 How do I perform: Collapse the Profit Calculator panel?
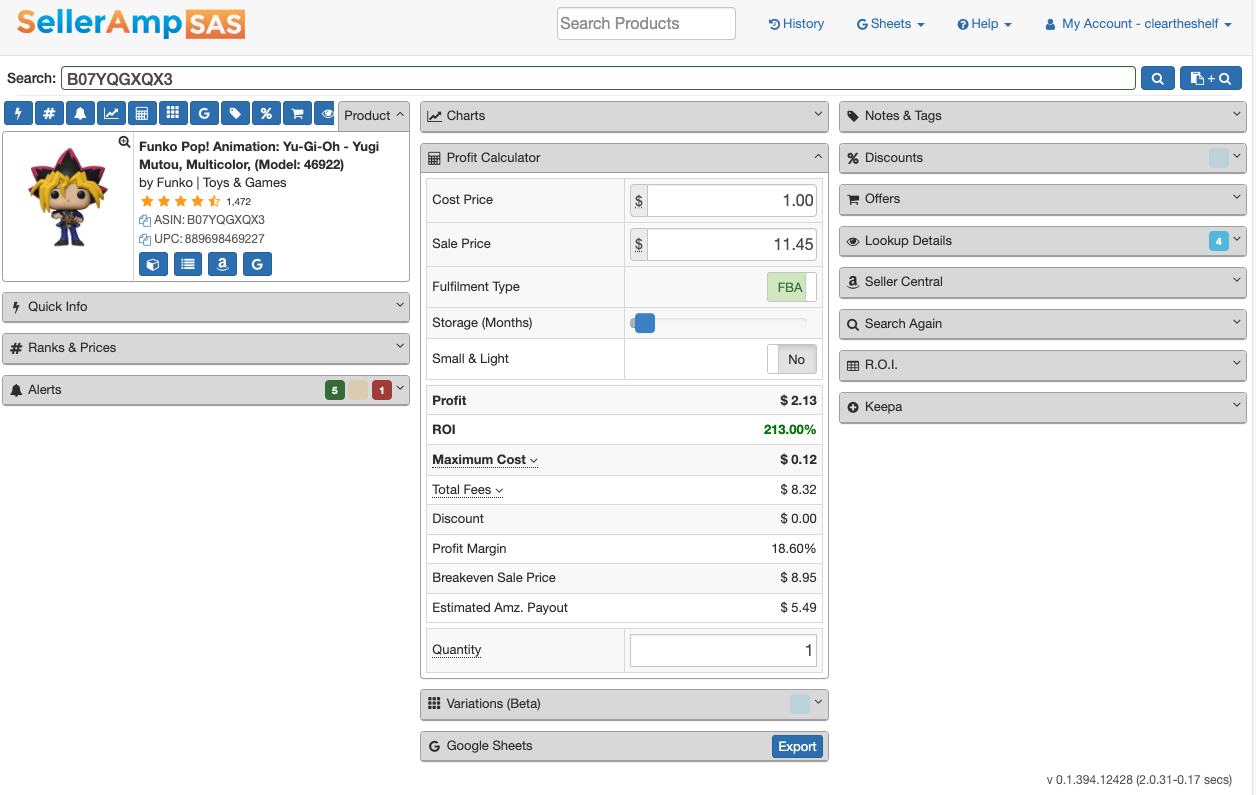[624, 158]
